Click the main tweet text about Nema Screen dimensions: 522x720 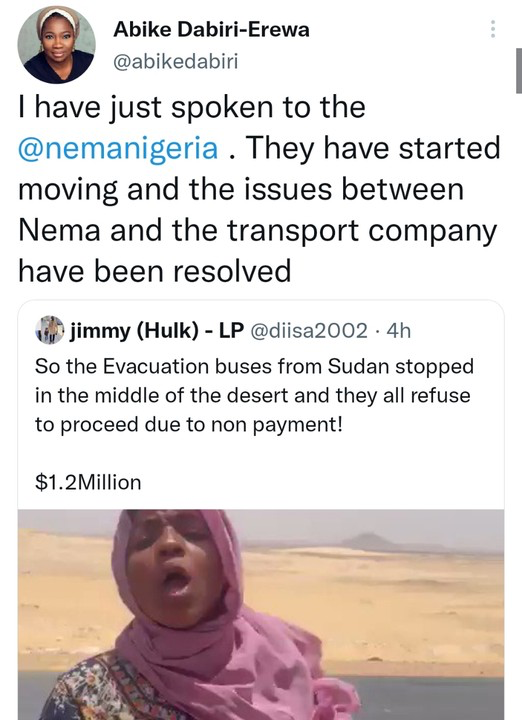click(x=259, y=189)
